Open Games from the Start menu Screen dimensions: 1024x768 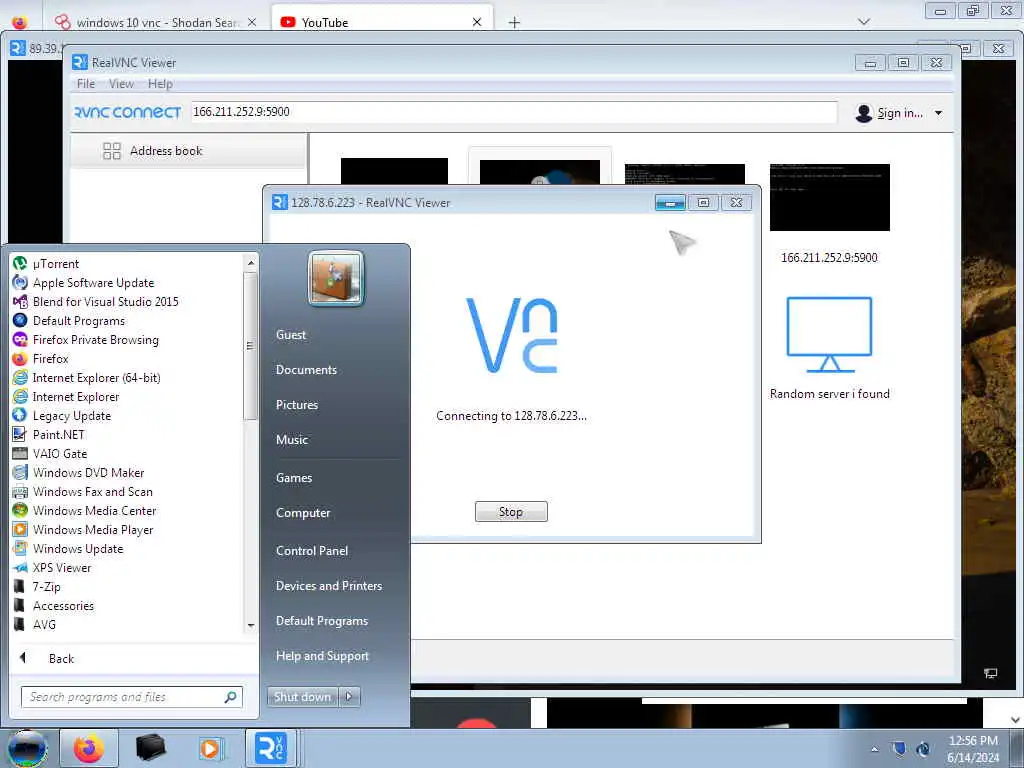click(x=294, y=478)
